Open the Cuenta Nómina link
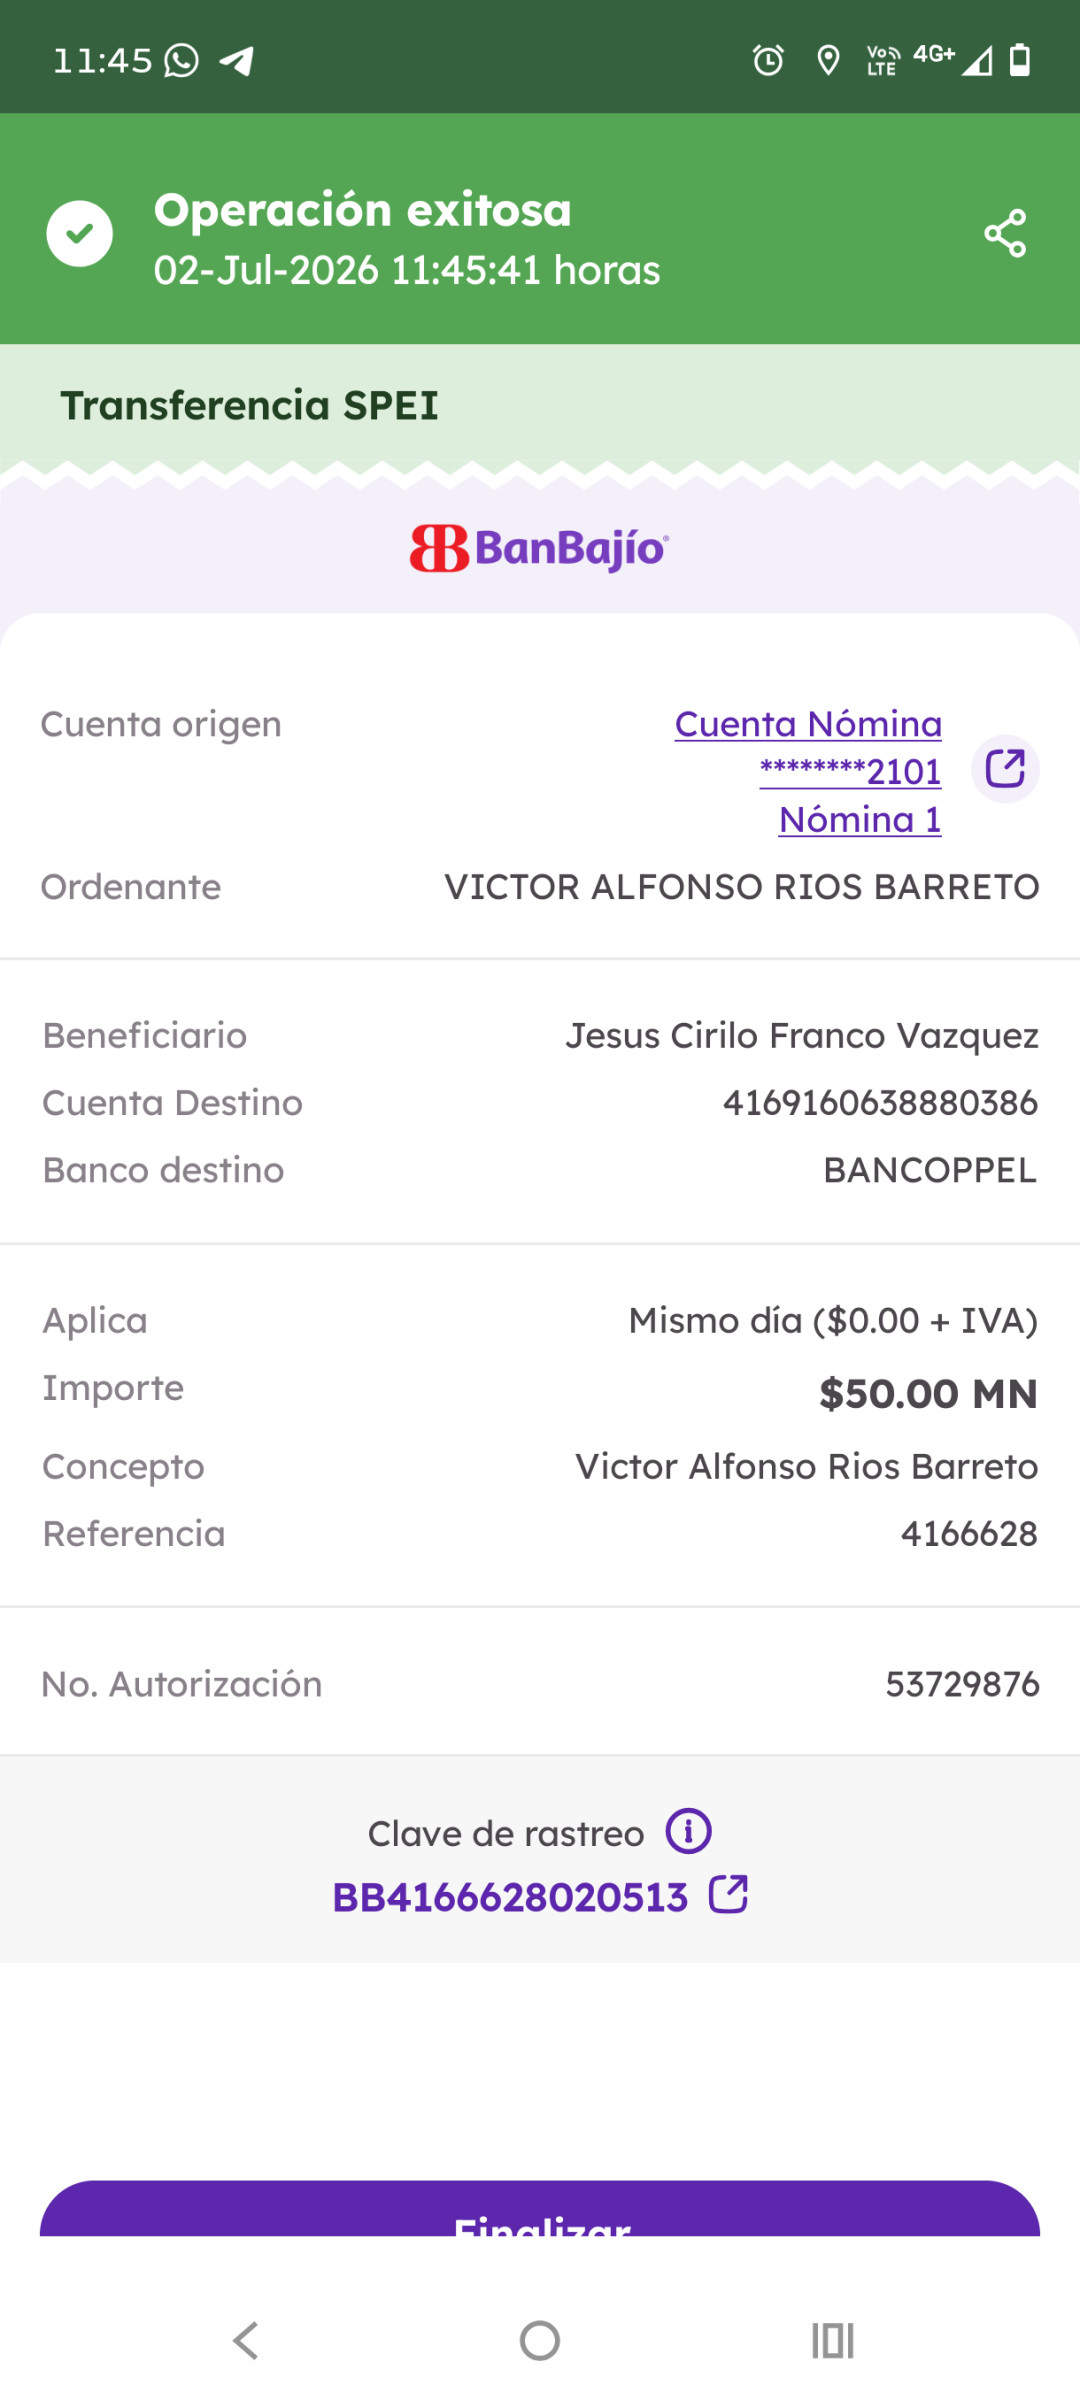Viewport: 1080px width, 2400px height. (808, 724)
